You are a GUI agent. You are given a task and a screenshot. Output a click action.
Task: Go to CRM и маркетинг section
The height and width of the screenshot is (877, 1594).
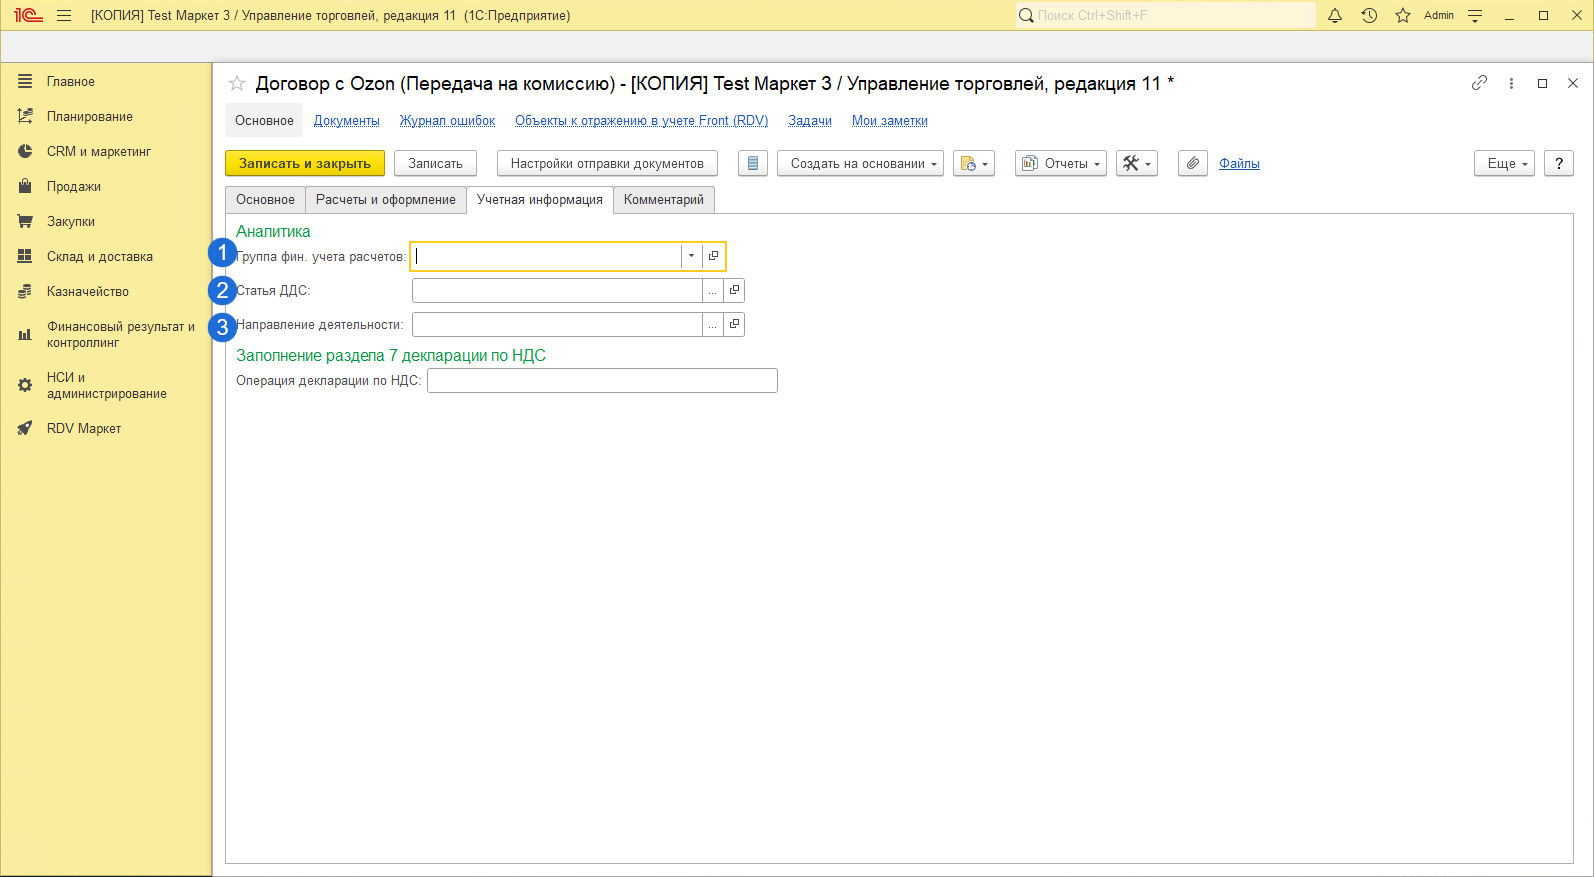pyautogui.click(x=106, y=152)
